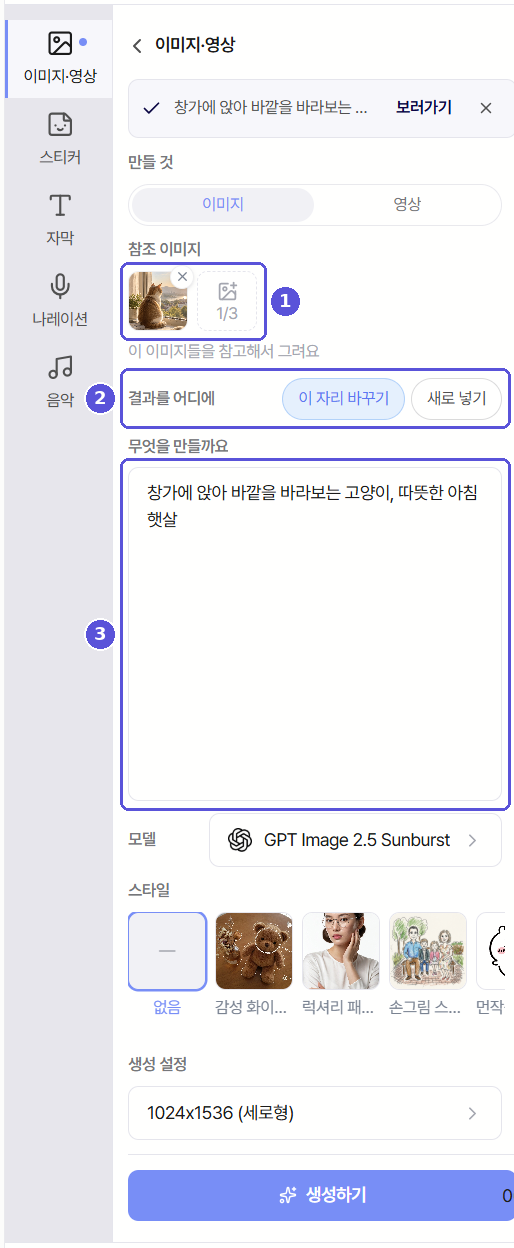Select the 이미지 creation type
This screenshot has height=1248, width=514.
223,204
